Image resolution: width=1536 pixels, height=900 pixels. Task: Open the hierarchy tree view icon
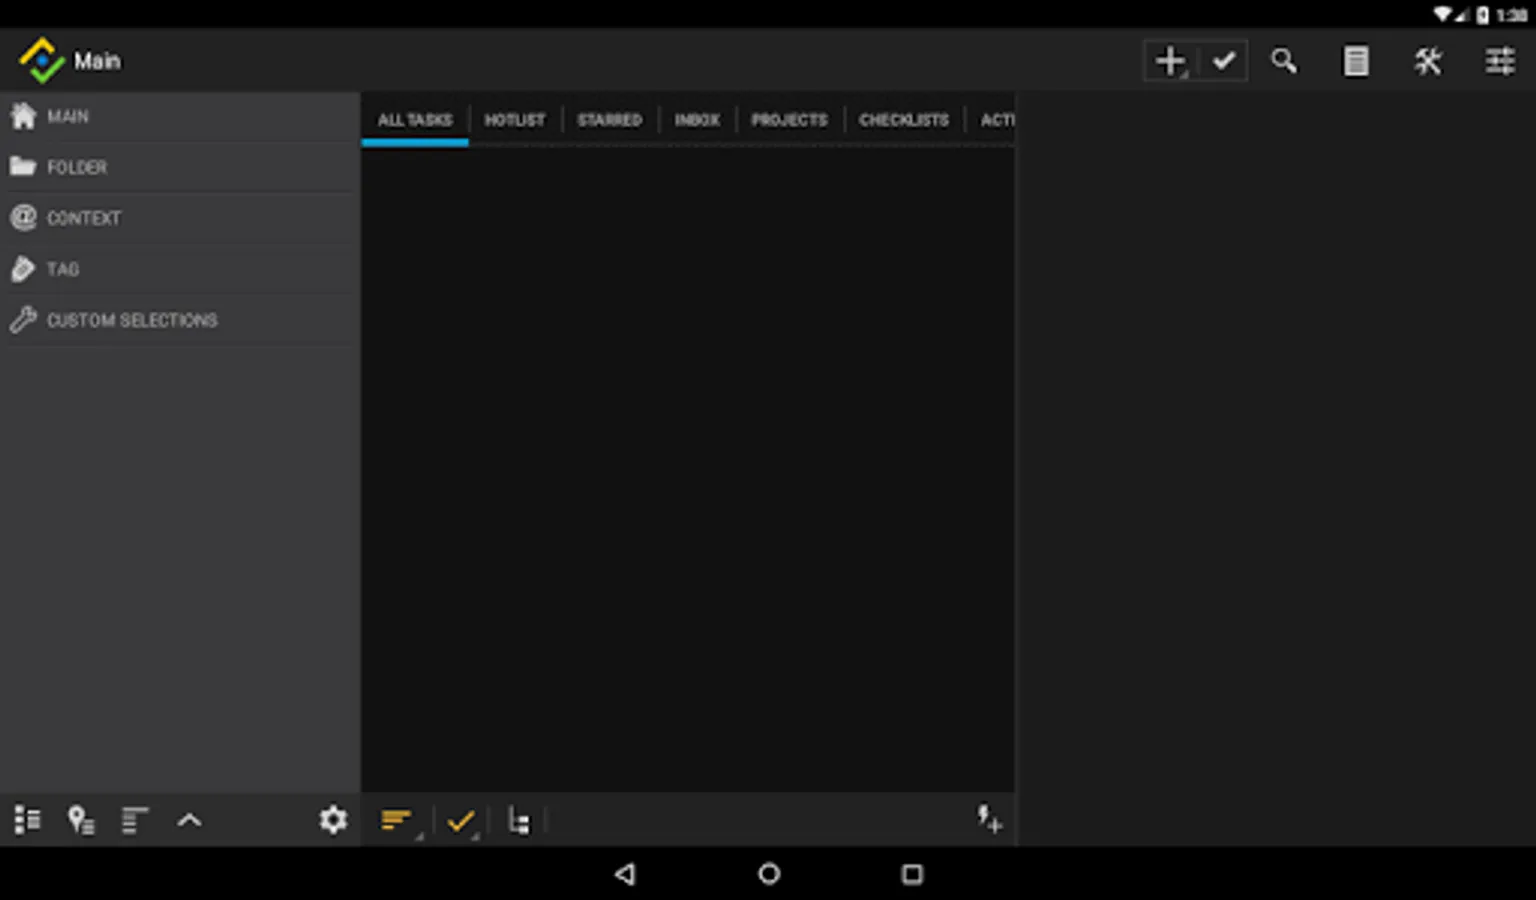[519, 820]
